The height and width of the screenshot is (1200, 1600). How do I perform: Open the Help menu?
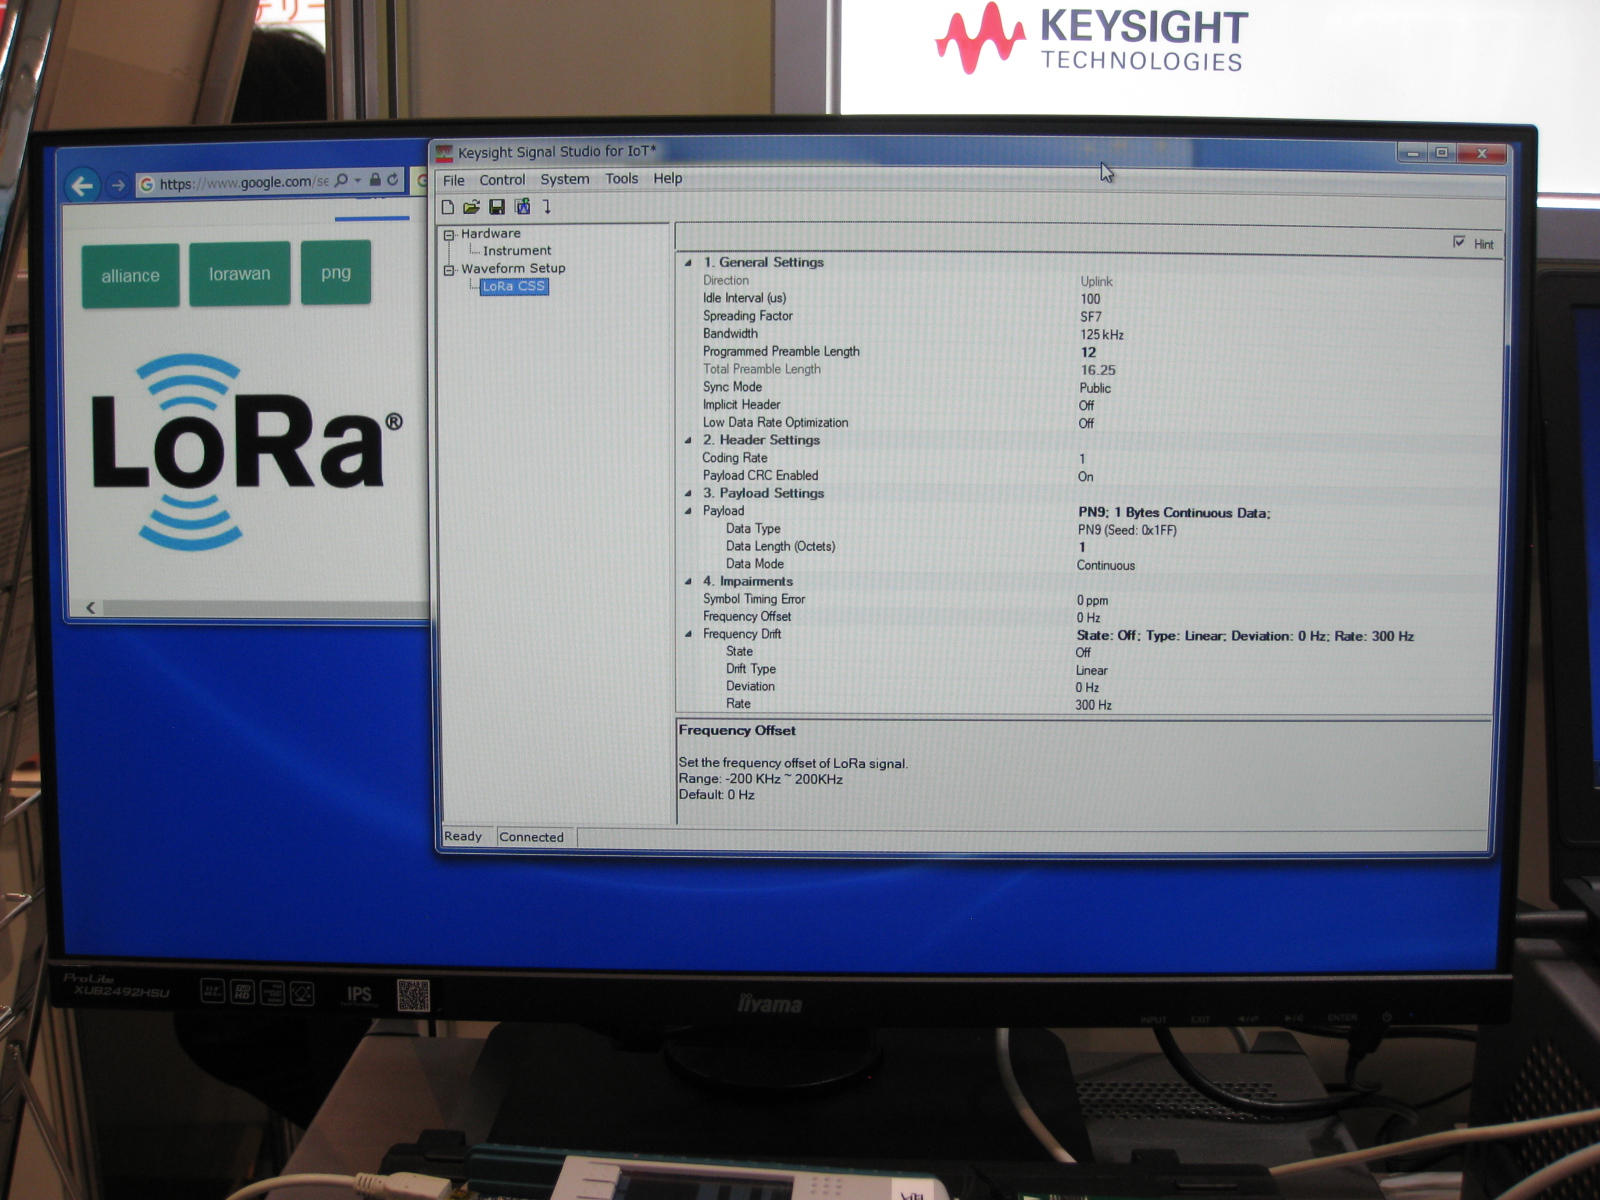[x=668, y=179]
